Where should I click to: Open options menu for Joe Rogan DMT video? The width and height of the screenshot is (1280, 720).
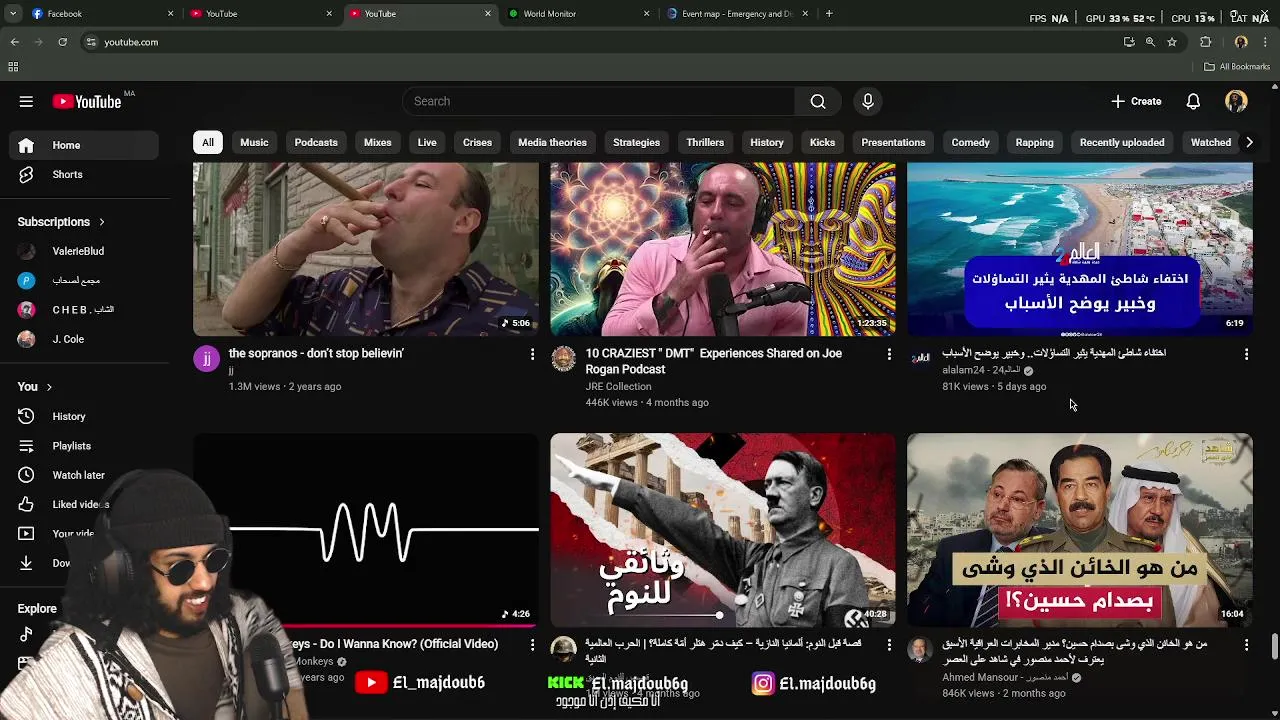pyautogui.click(x=889, y=354)
